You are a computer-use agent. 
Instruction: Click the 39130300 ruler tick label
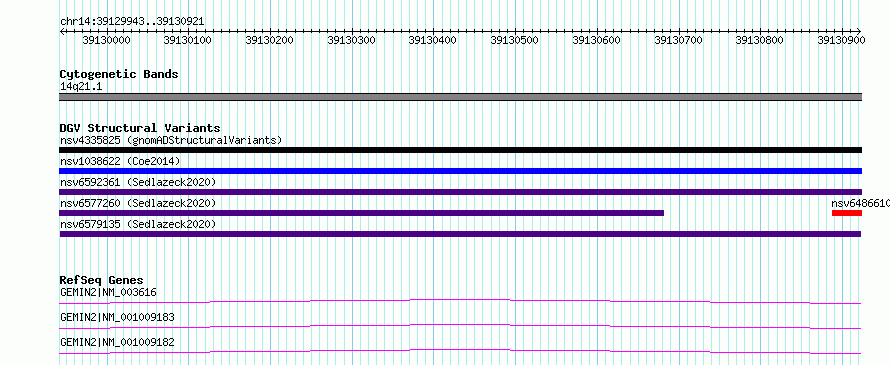point(351,40)
